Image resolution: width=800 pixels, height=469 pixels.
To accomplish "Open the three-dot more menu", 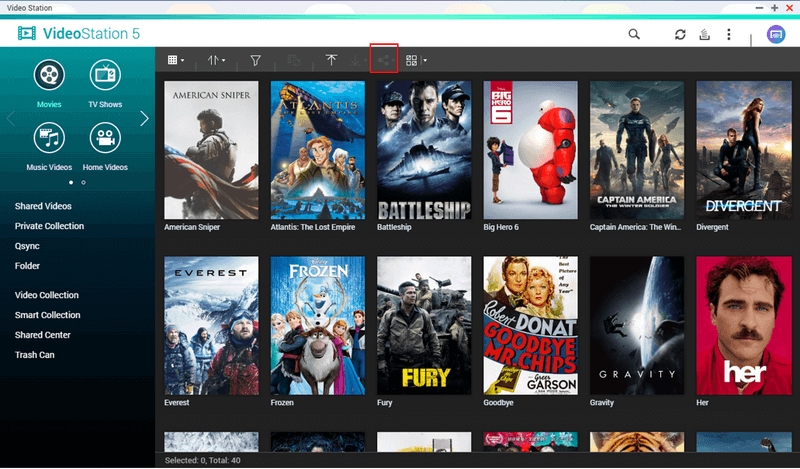I will click(x=729, y=34).
